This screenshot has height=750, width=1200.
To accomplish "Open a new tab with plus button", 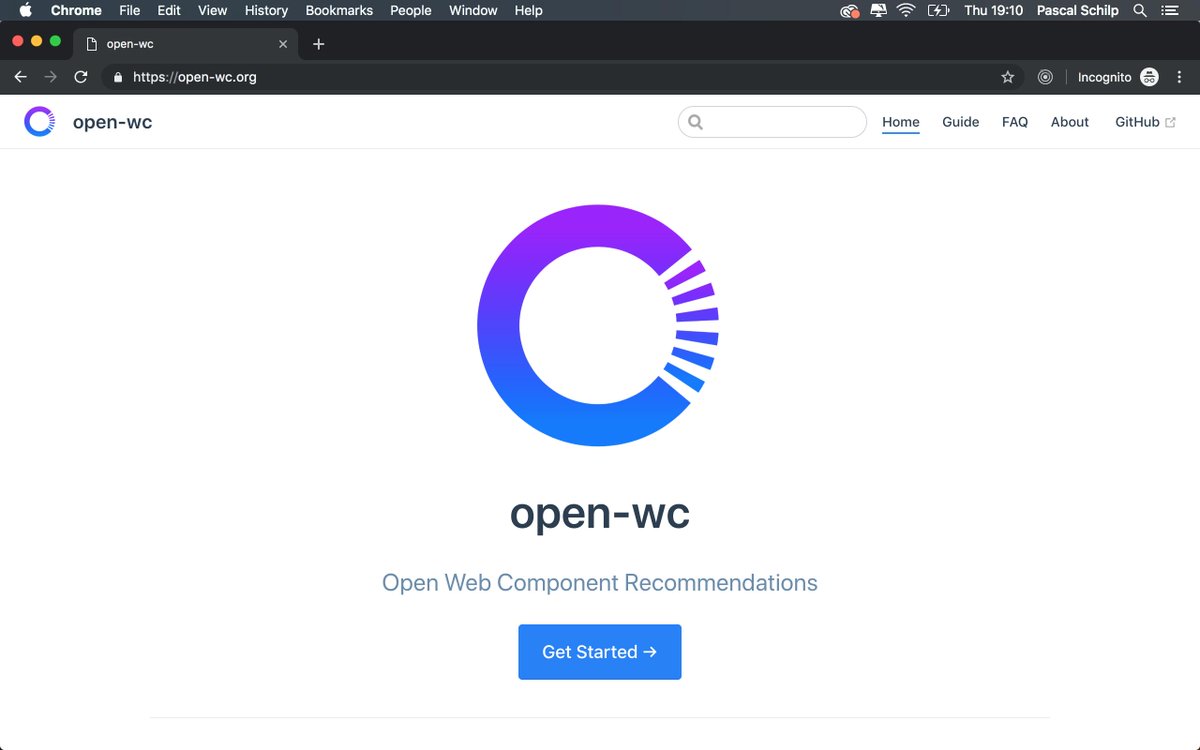I will pyautogui.click(x=319, y=44).
